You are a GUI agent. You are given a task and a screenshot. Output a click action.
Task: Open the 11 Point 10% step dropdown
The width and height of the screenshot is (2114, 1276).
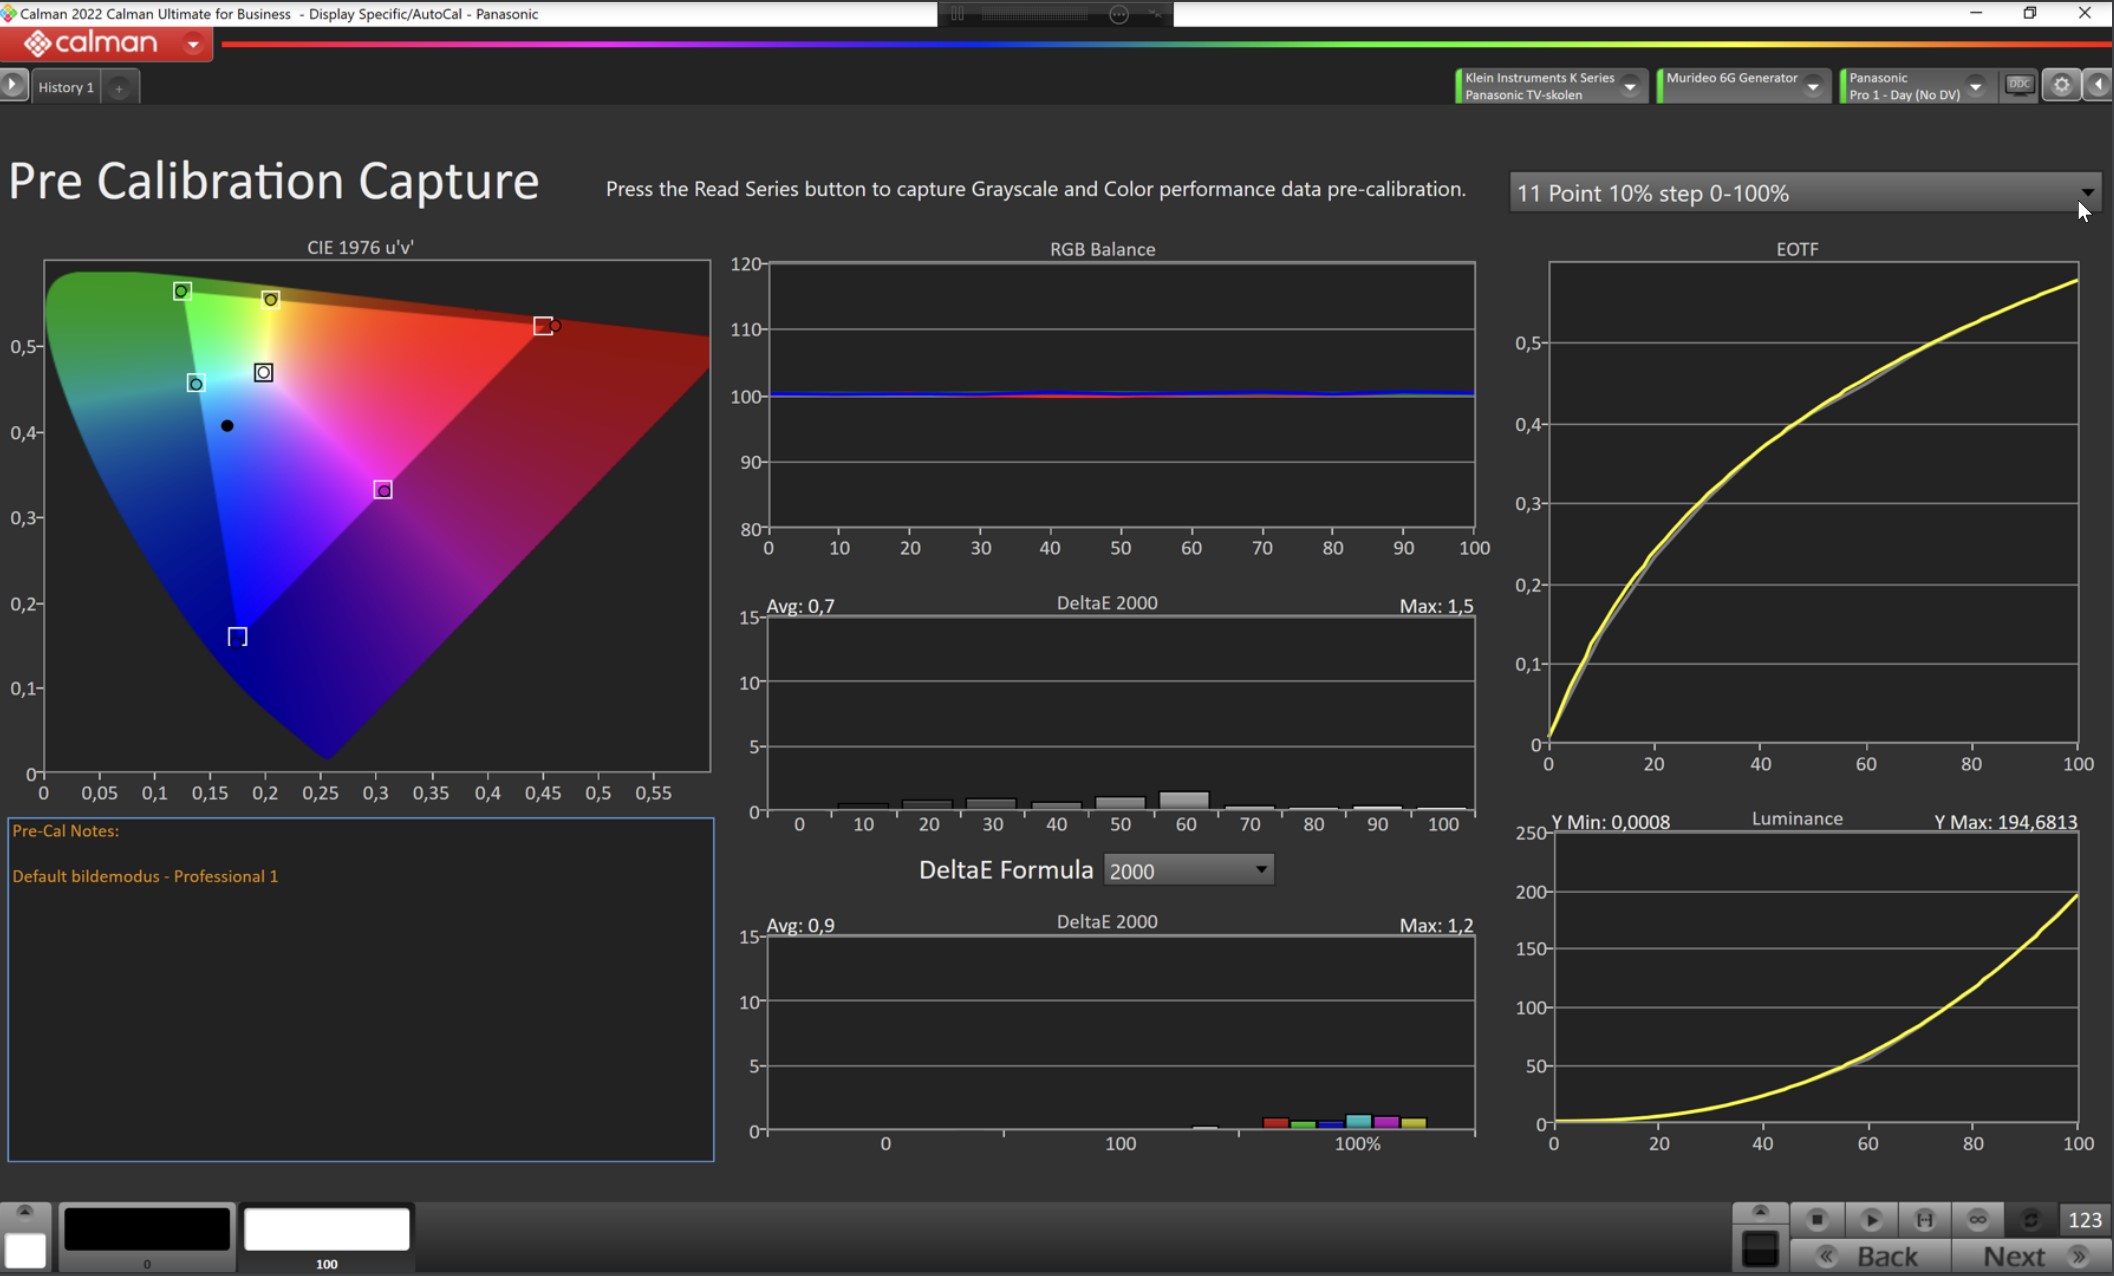pos(1804,193)
